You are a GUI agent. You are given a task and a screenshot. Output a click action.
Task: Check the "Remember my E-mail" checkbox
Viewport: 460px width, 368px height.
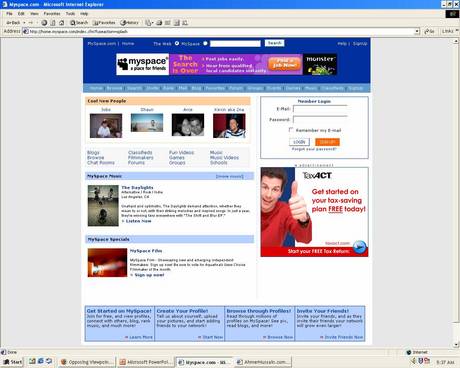coord(291,130)
